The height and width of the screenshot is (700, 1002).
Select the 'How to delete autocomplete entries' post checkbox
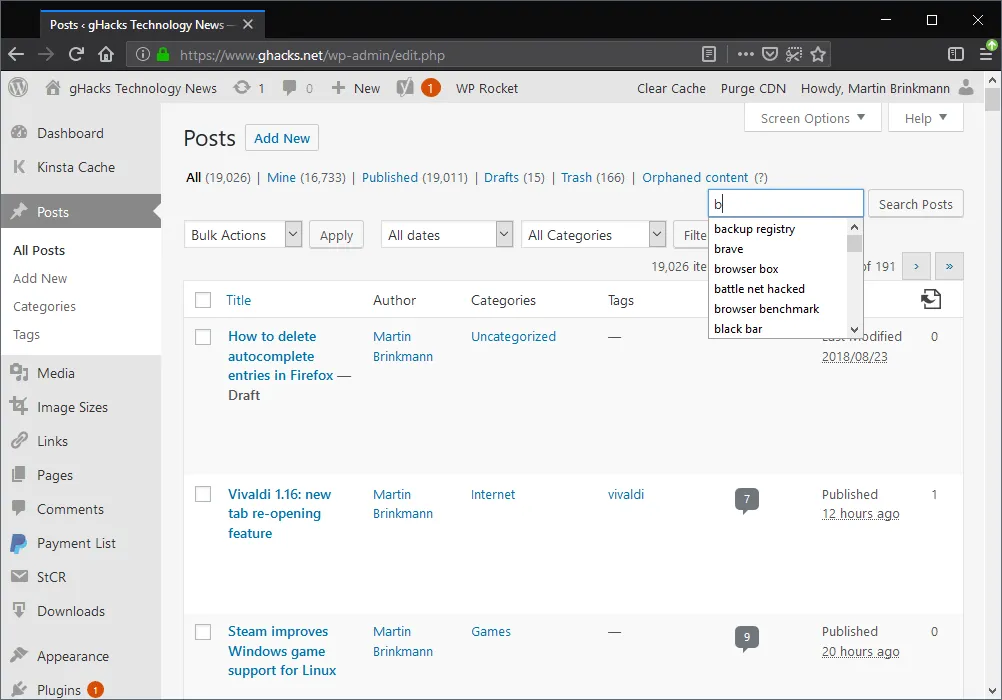203,337
